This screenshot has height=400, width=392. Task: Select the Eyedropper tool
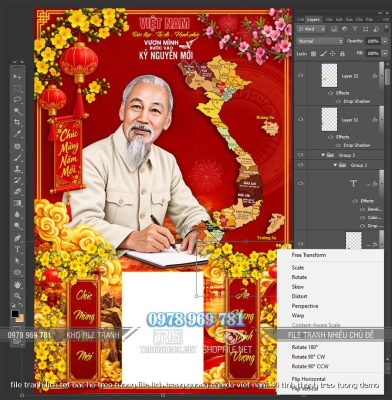coord(17,134)
